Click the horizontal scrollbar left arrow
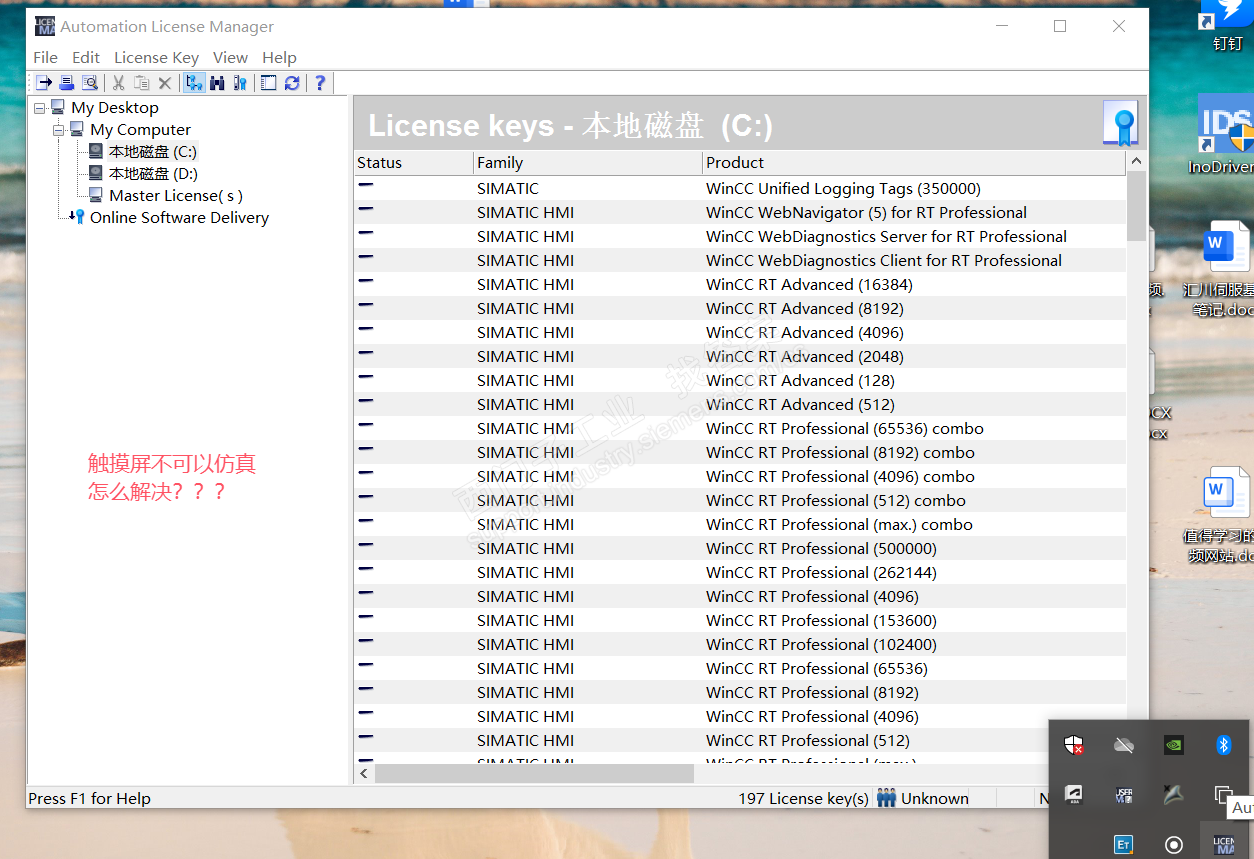Image resolution: width=1254 pixels, height=859 pixels. pos(364,773)
